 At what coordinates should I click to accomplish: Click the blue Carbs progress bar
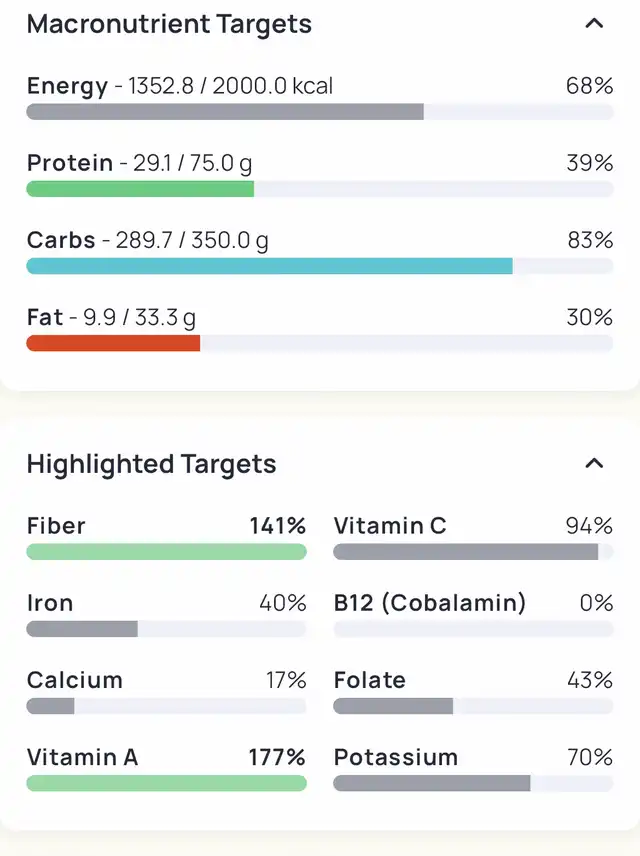coord(269,266)
